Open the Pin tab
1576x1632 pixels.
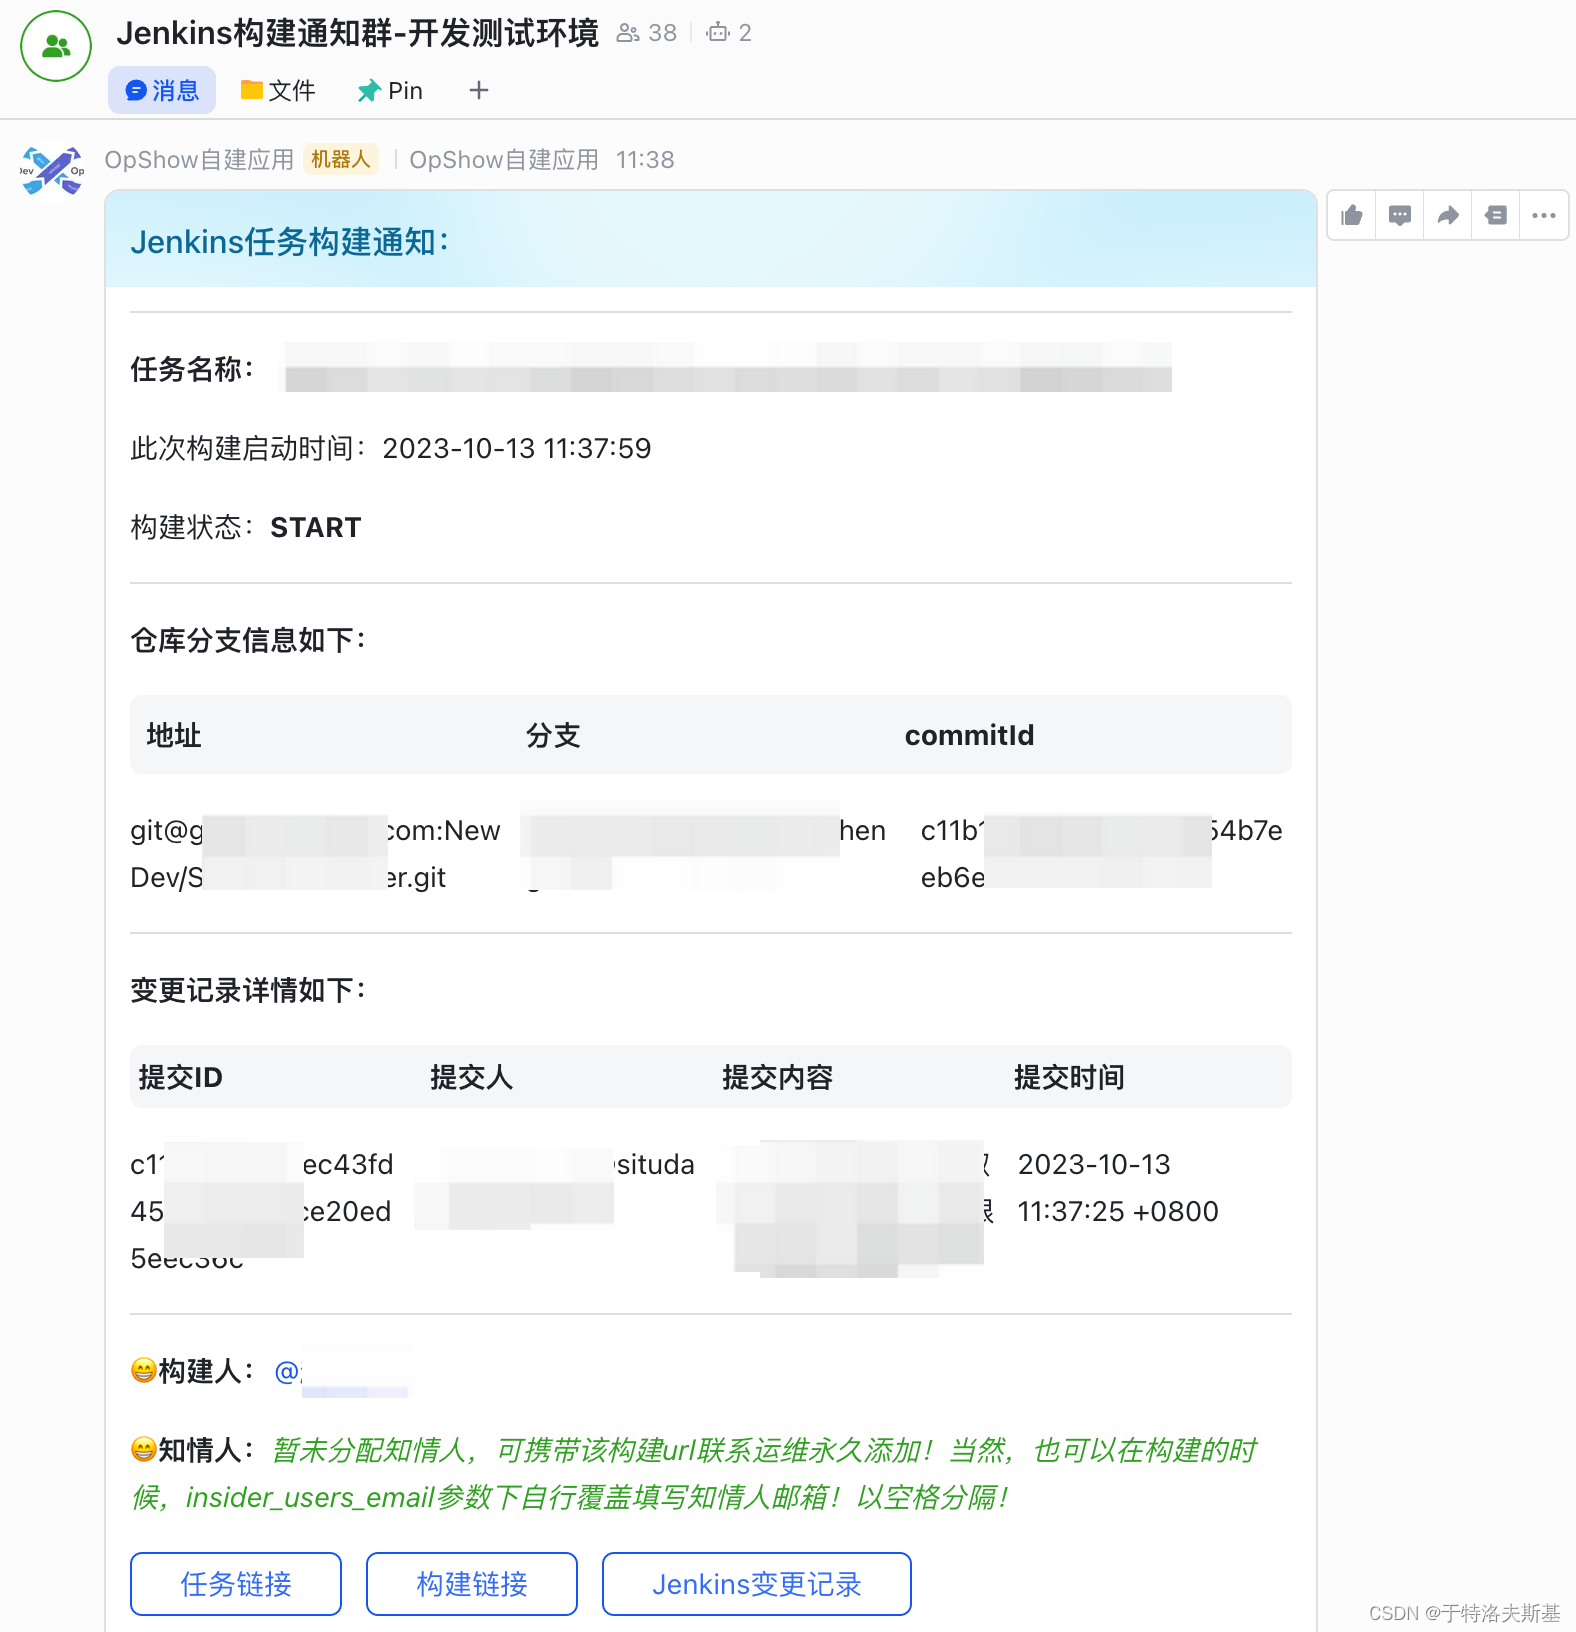point(390,91)
